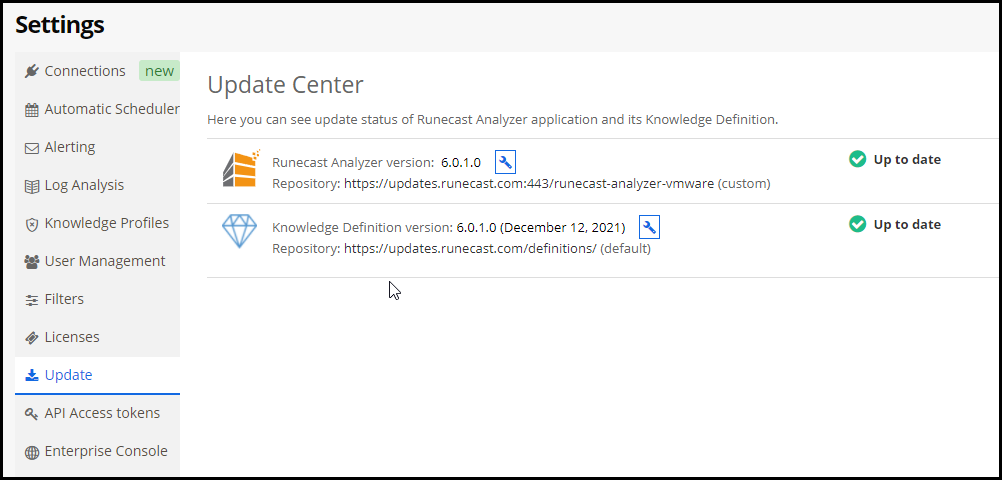Click the globe icon for Enterprise Console
The image size is (1002, 480).
[x=31, y=453]
